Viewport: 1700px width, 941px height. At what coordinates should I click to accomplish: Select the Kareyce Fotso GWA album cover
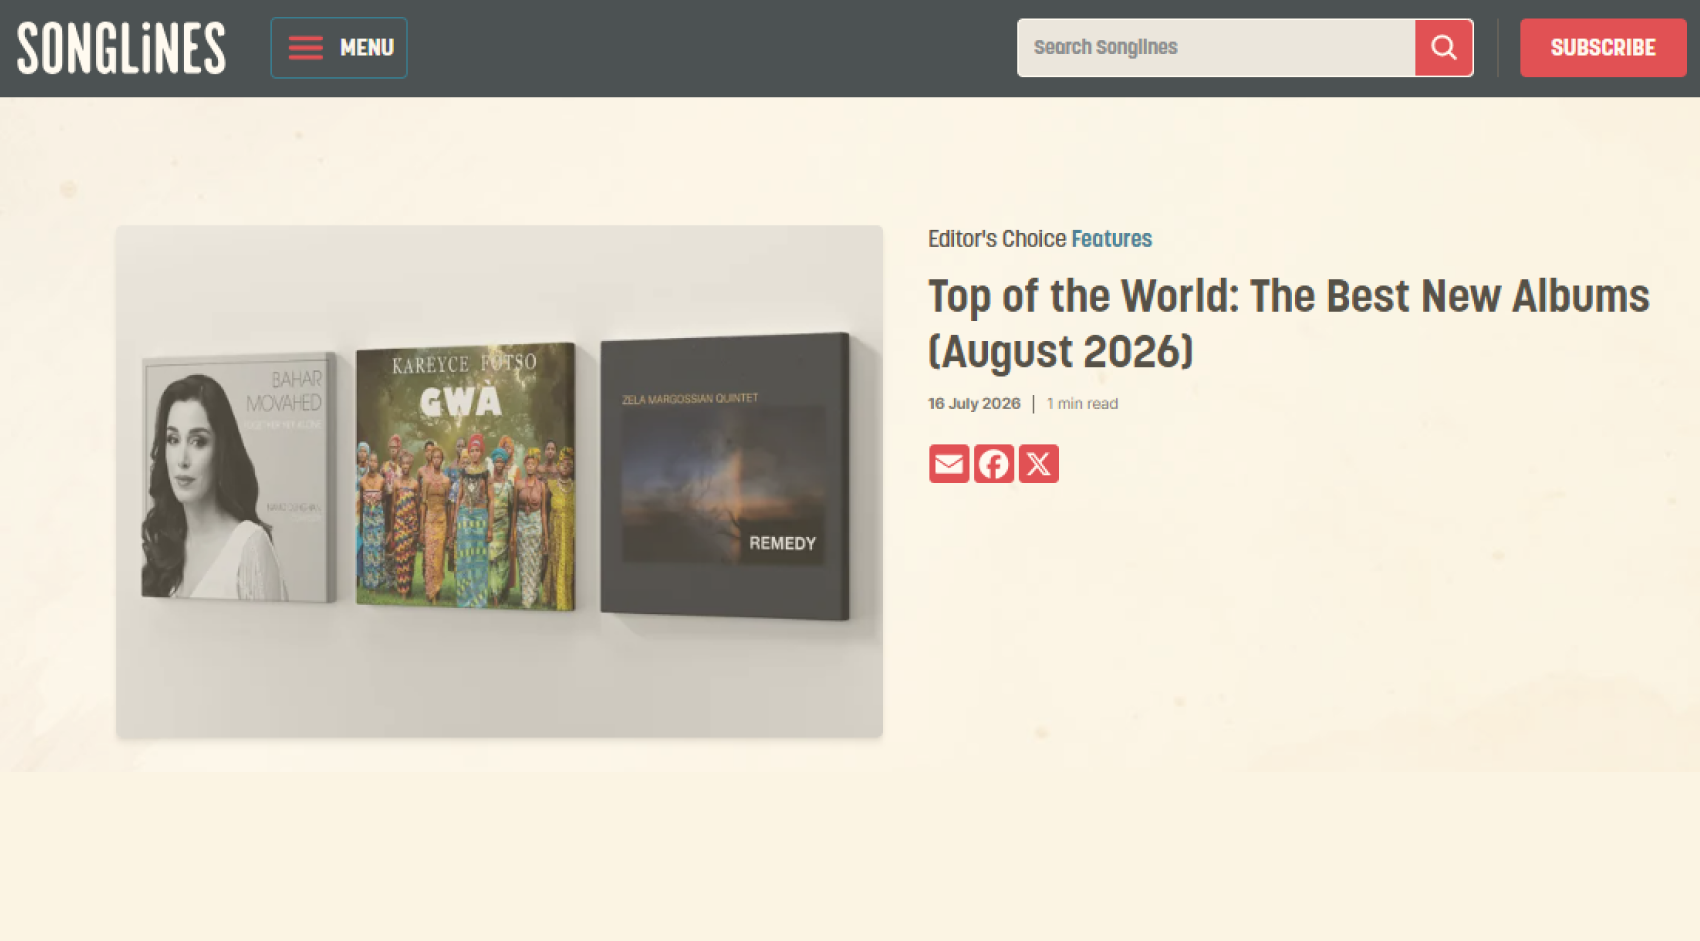(x=466, y=476)
